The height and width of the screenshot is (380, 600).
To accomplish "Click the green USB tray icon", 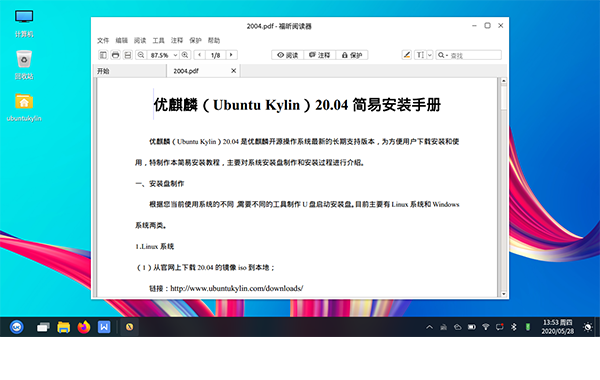I will point(528,327).
